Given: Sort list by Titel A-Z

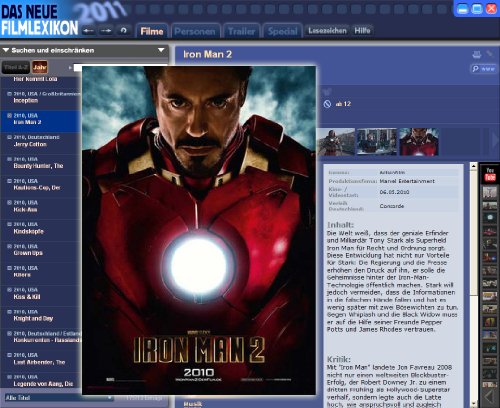Looking at the screenshot, I should 16,67.
